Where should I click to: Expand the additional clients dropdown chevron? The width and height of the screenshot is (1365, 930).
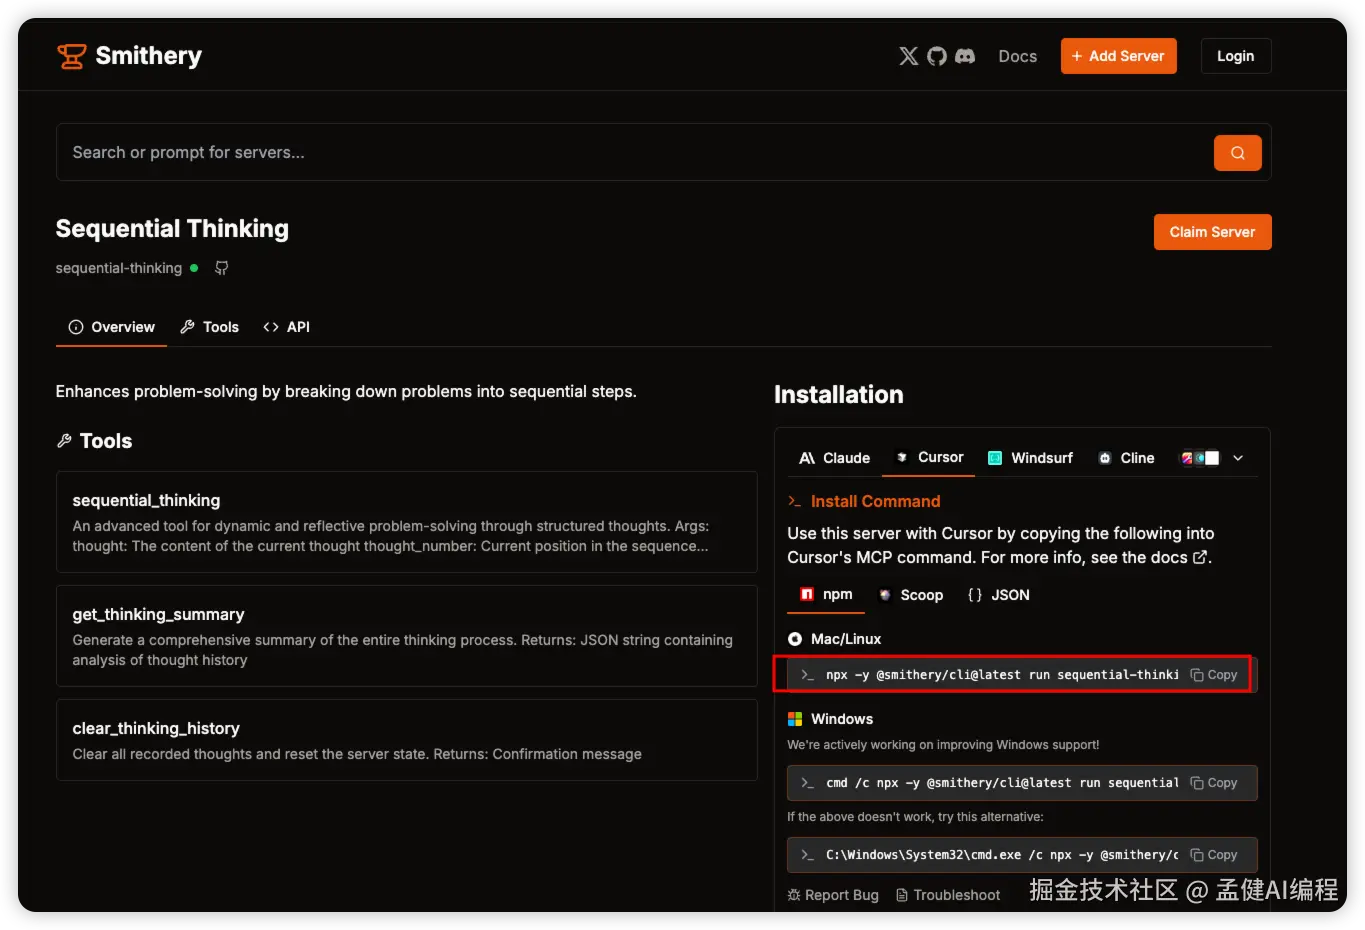click(1238, 458)
